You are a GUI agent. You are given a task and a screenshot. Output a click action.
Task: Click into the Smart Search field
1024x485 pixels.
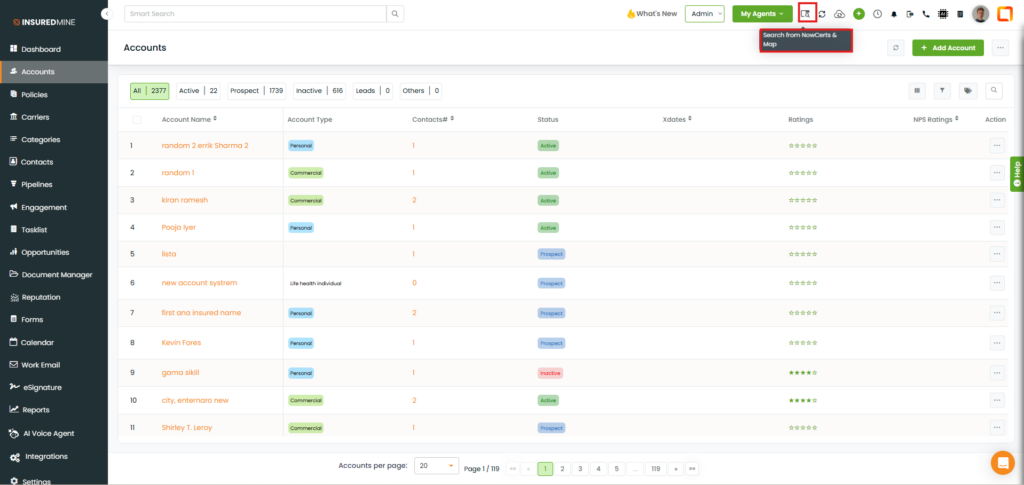click(255, 14)
